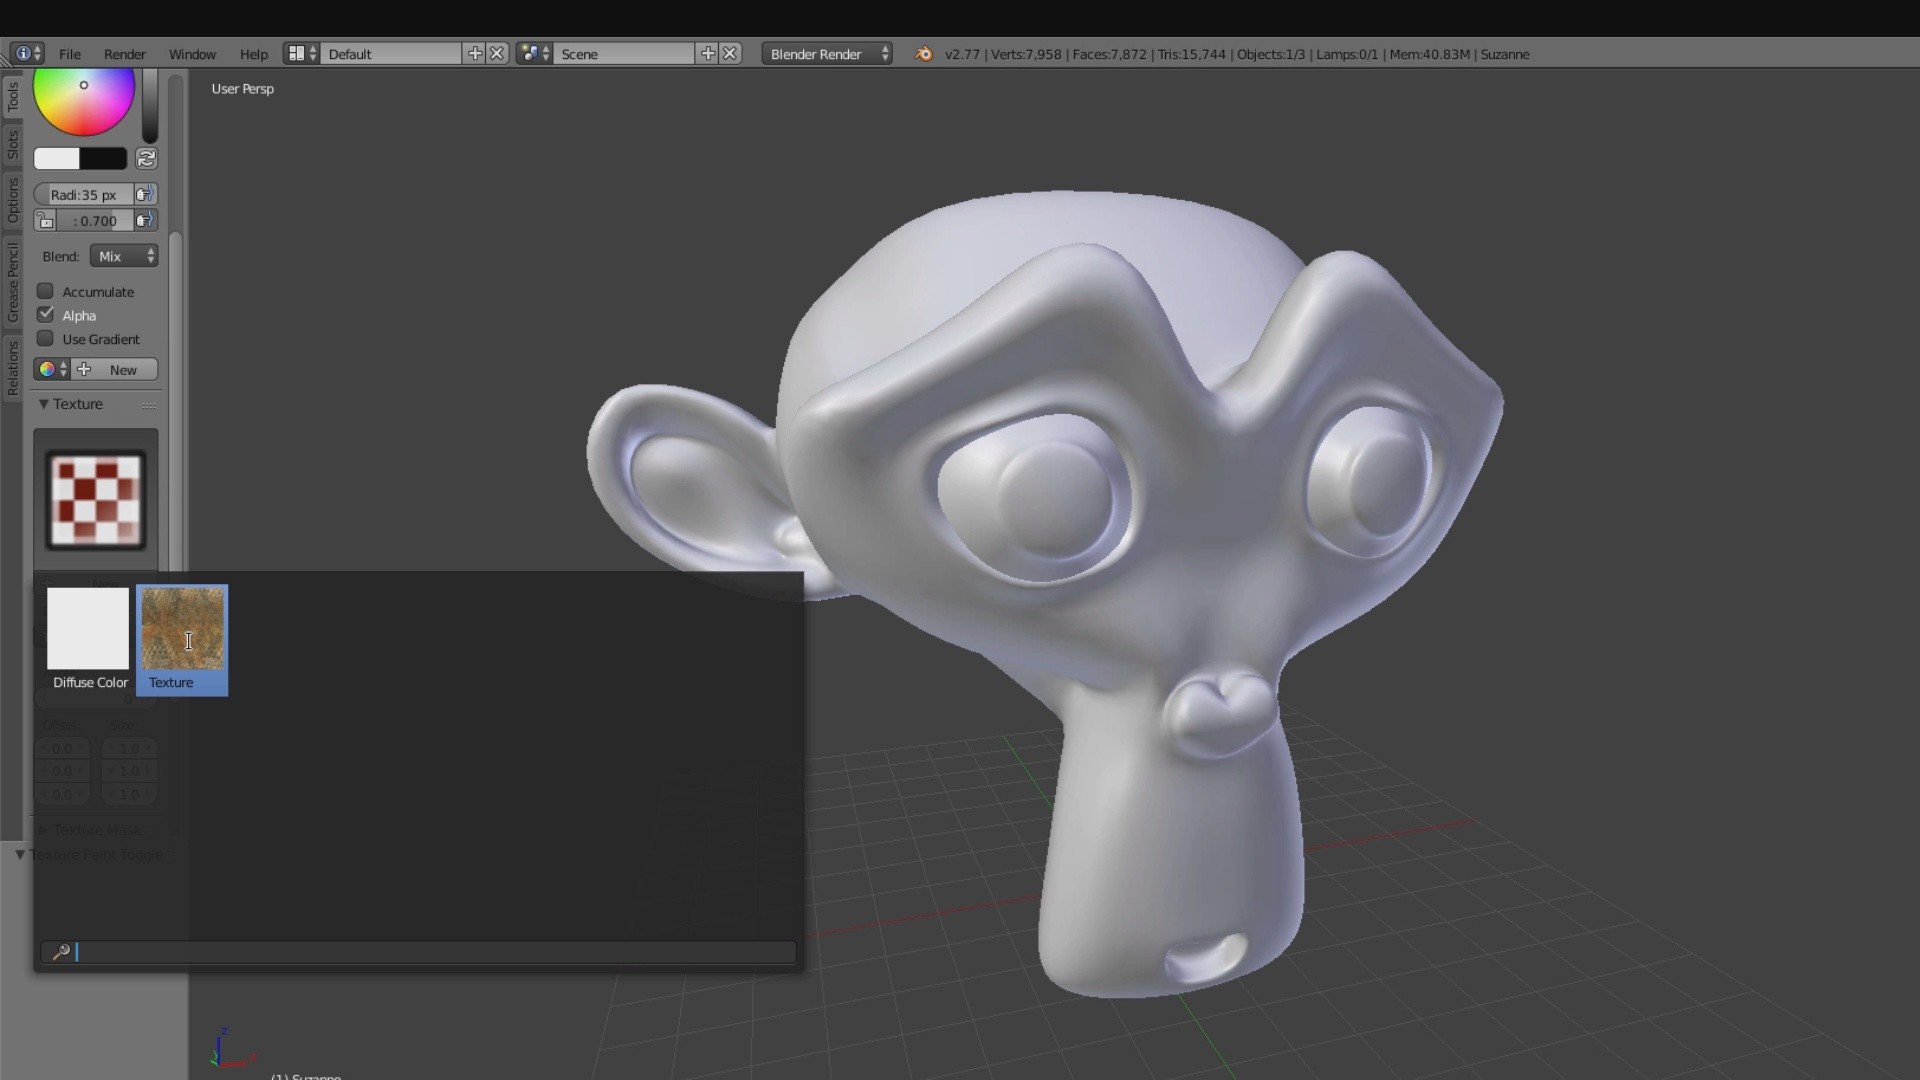This screenshot has width=1920, height=1080.
Task: Click the Texture panel drag grip
Action: (149, 405)
